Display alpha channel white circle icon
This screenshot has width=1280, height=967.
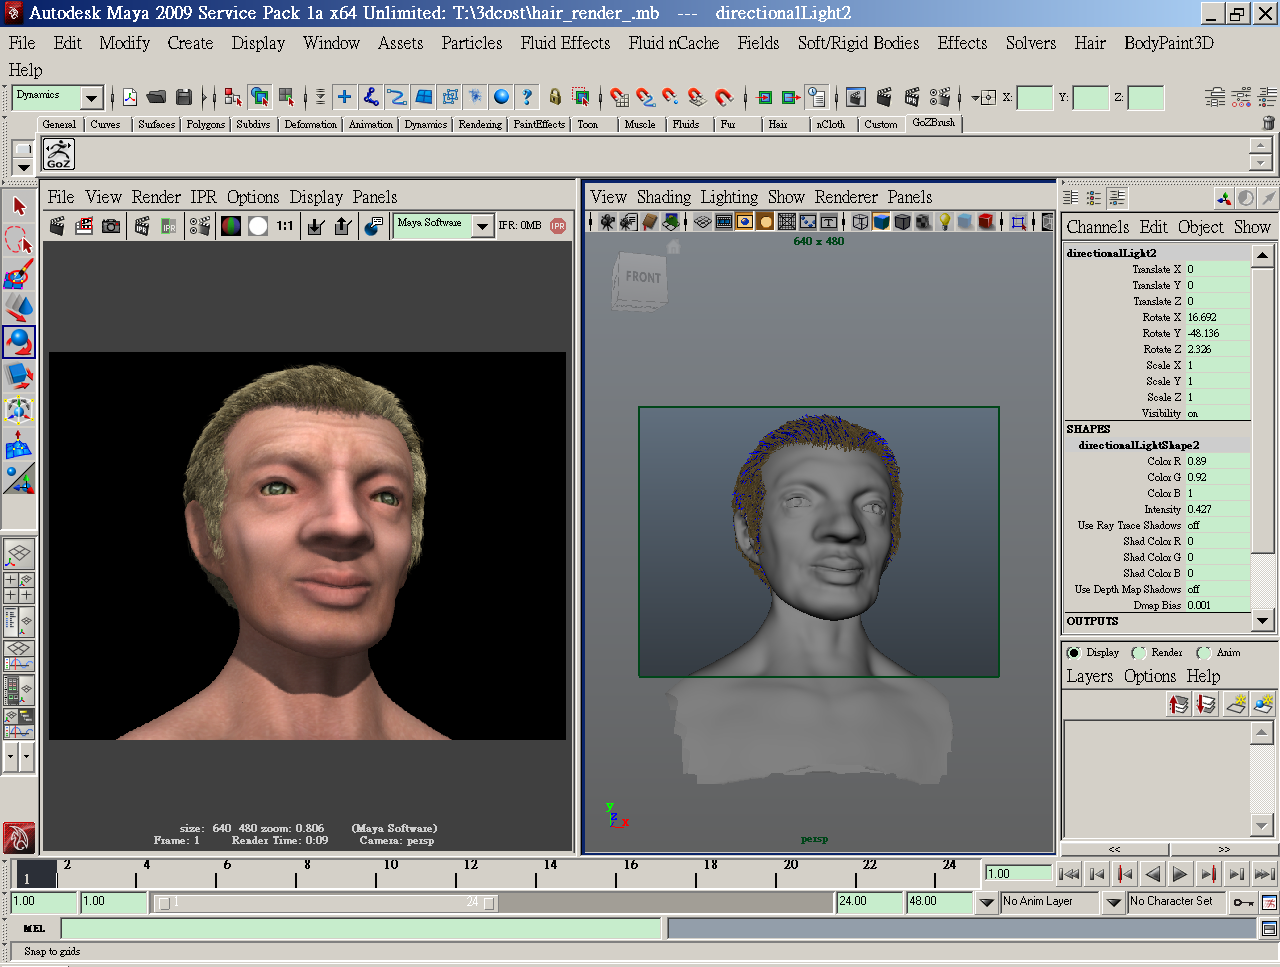[x=258, y=226]
